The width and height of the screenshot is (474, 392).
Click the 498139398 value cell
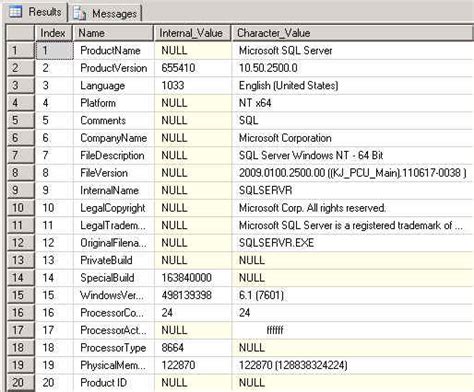(193, 295)
